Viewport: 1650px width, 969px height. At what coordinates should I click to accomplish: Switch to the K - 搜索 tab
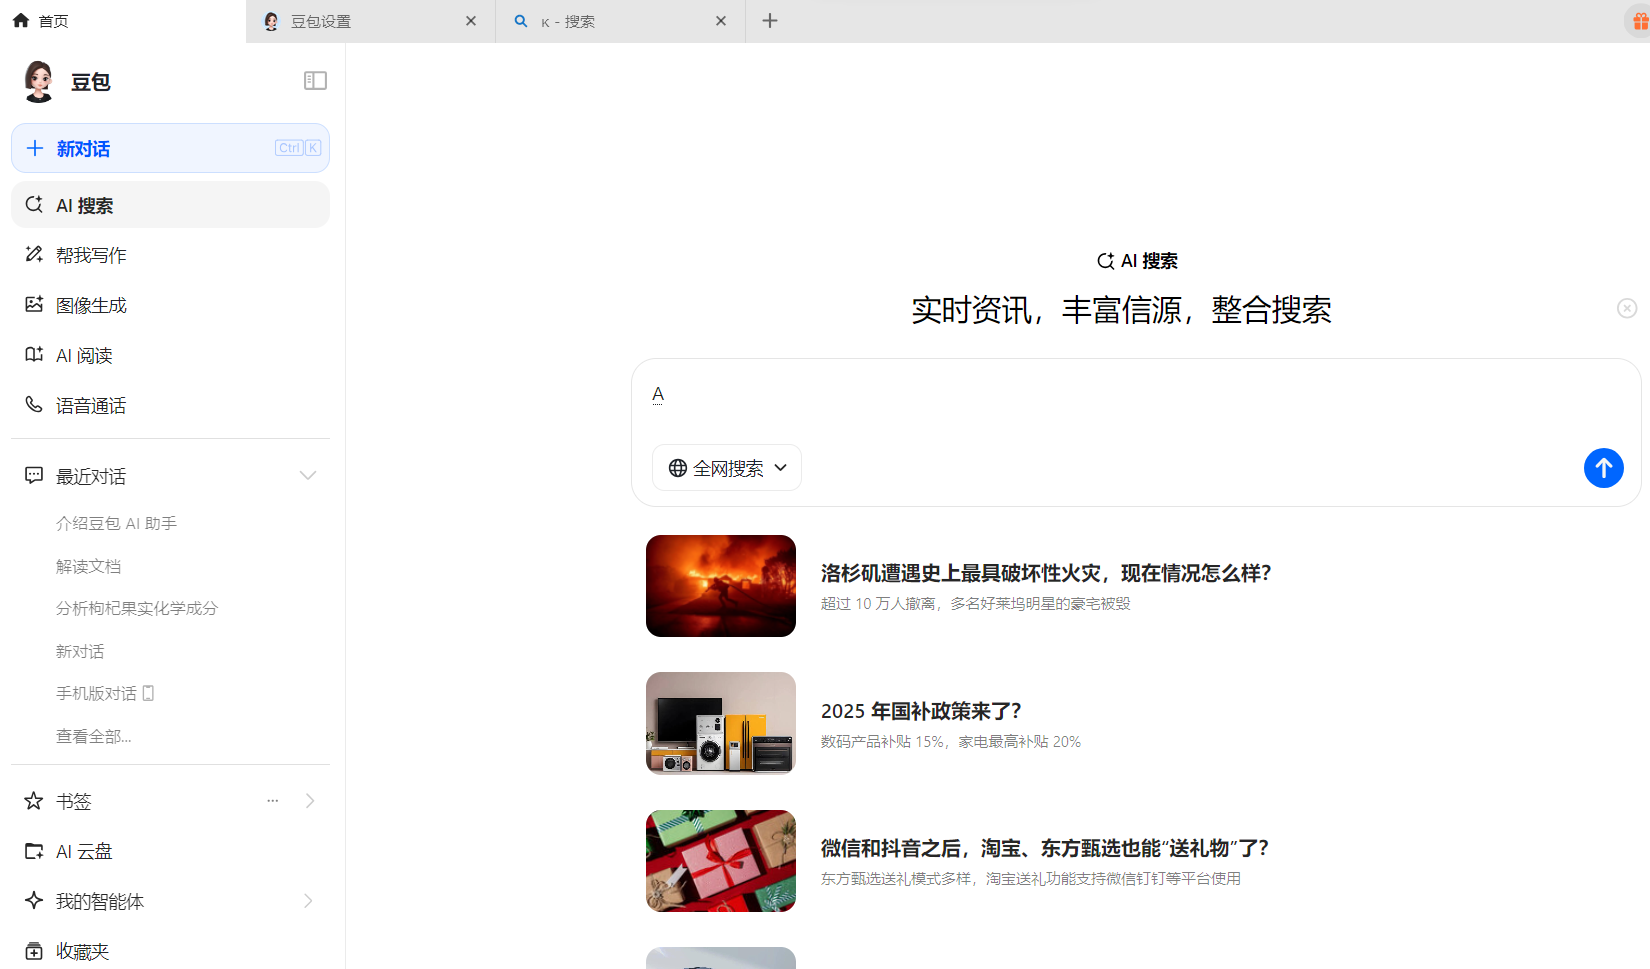[x=620, y=21]
